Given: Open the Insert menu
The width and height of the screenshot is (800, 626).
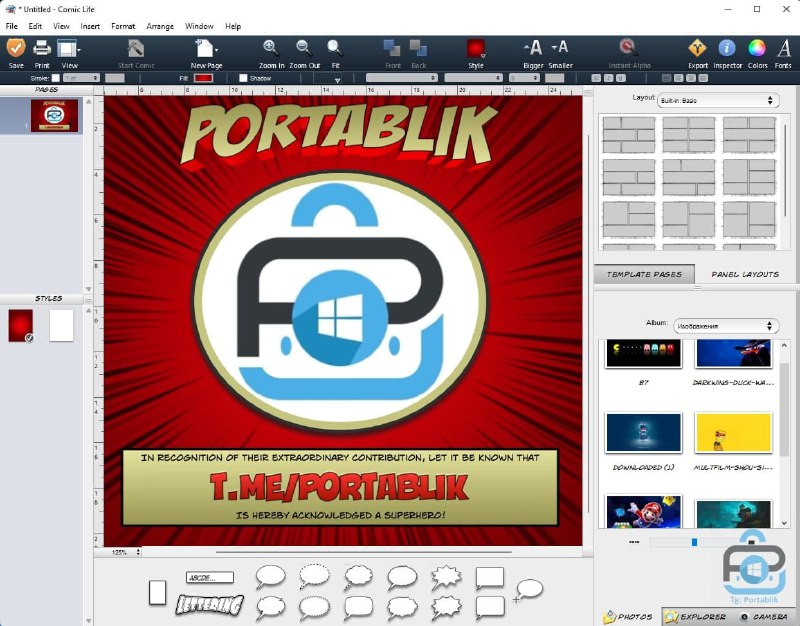Looking at the screenshot, I should (90, 26).
